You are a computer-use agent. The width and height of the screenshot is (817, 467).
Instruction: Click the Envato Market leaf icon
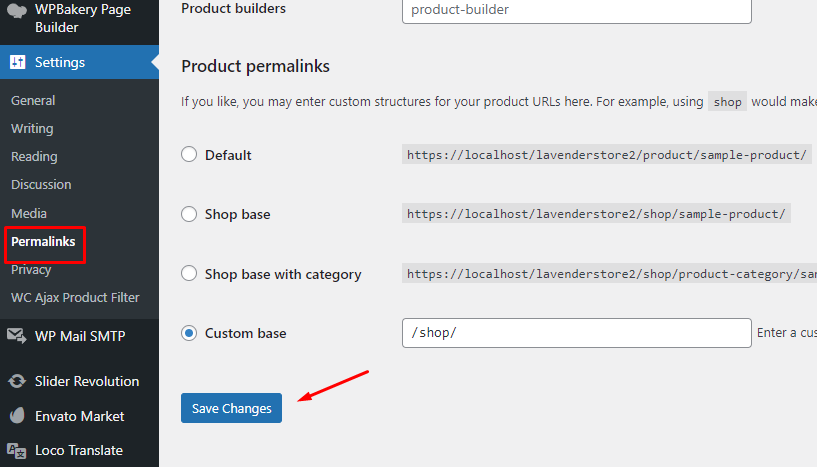(x=17, y=415)
